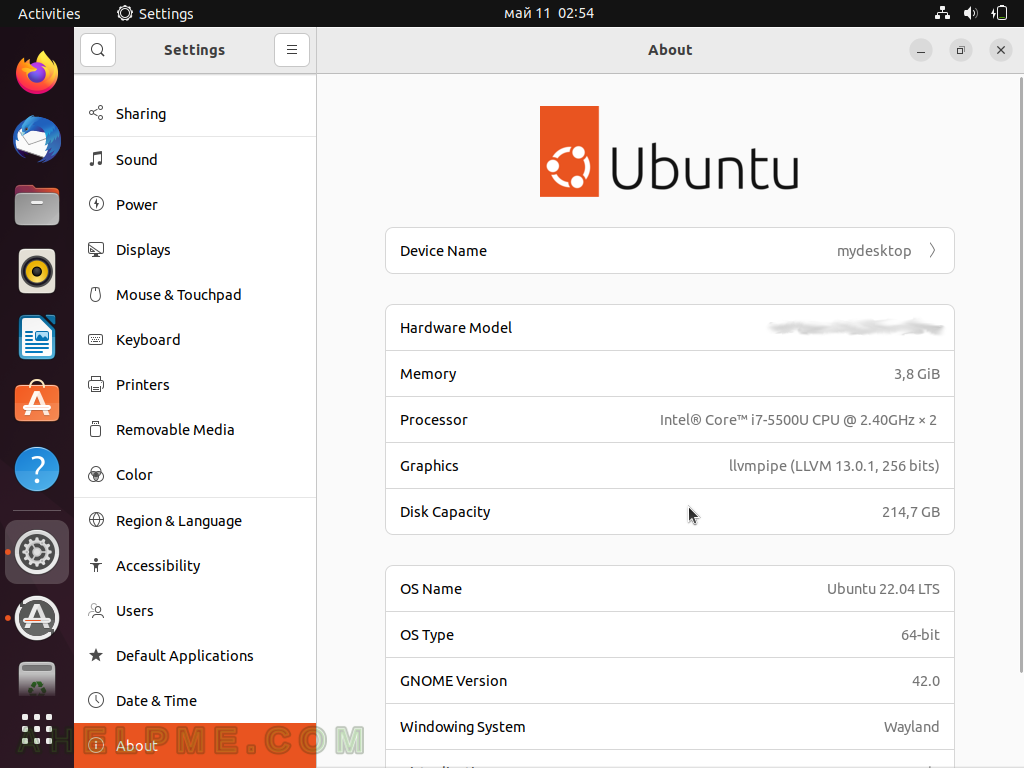The height and width of the screenshot is (768, 1024).
Task: Click the OS Name value Ubuntu 22.04 LTS
Action: (883, 589)
